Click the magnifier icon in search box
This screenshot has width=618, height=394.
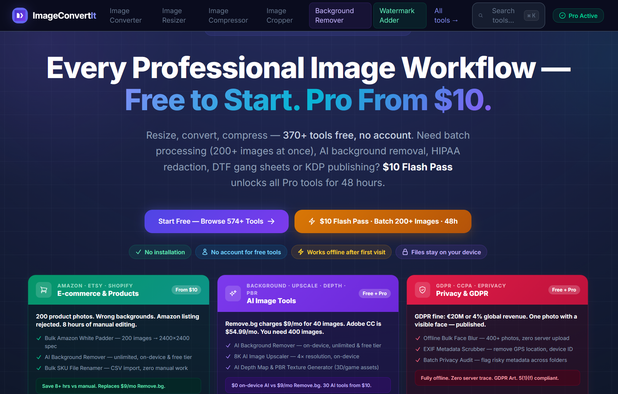coord(481,16)
